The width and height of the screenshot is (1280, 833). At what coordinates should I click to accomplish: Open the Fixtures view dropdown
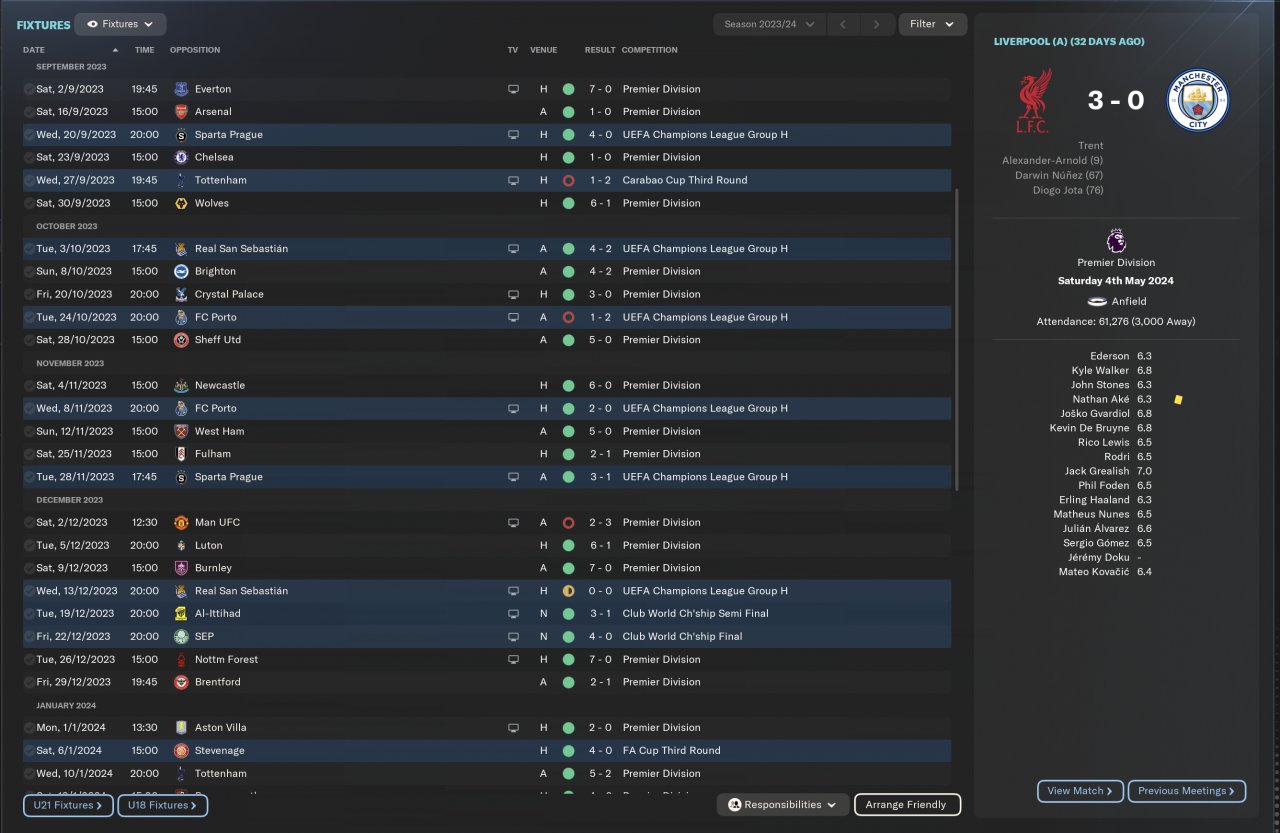click(120, 24)
